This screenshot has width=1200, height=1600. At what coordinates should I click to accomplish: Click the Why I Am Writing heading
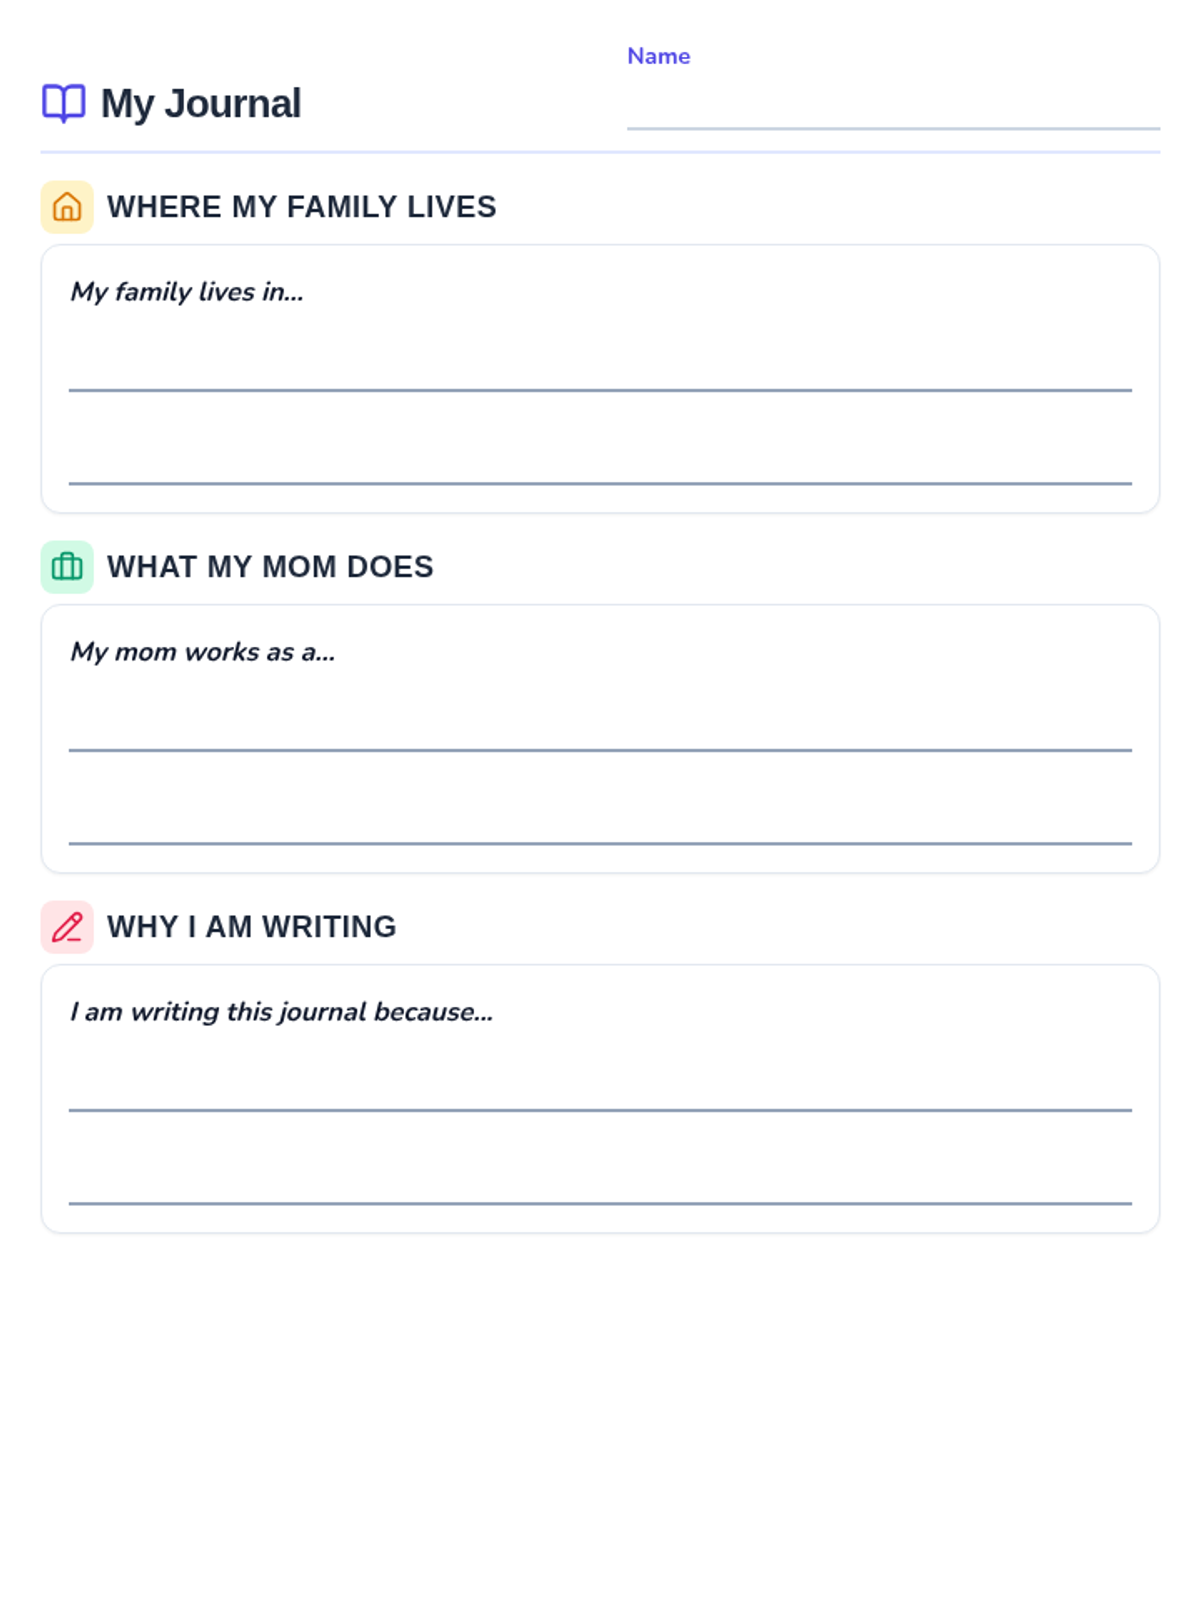(252, 927)
